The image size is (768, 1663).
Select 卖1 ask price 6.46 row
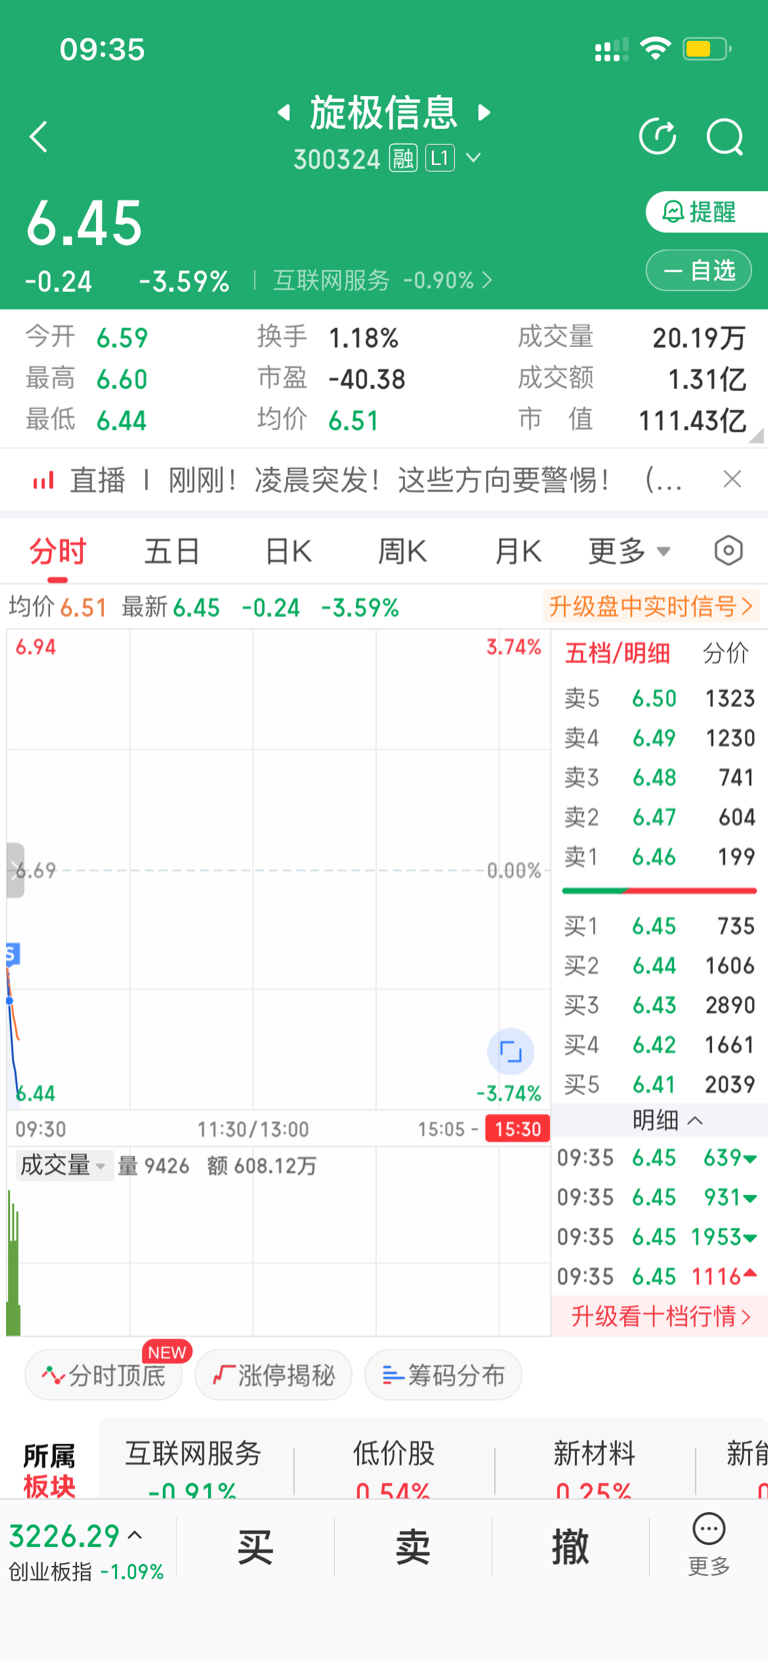point(659,857)
